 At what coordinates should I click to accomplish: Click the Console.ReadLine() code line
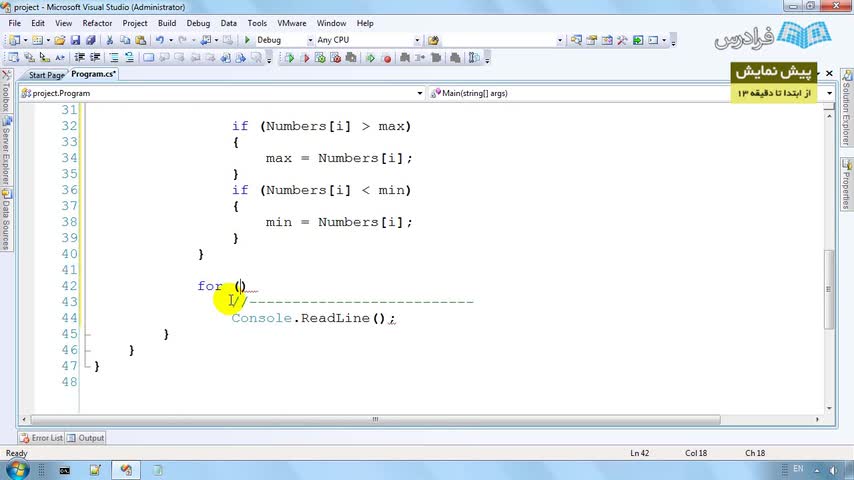pyautogui.click(x=313, y=318)
